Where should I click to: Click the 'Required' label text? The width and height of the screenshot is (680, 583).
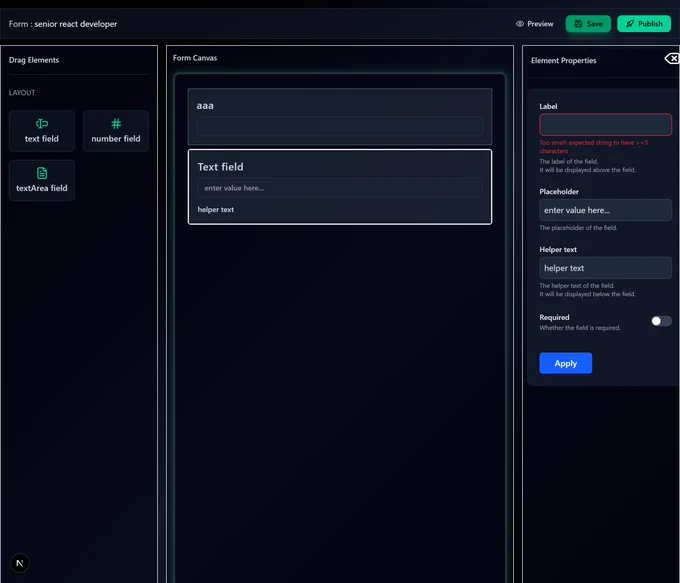[x=554, y=317]
